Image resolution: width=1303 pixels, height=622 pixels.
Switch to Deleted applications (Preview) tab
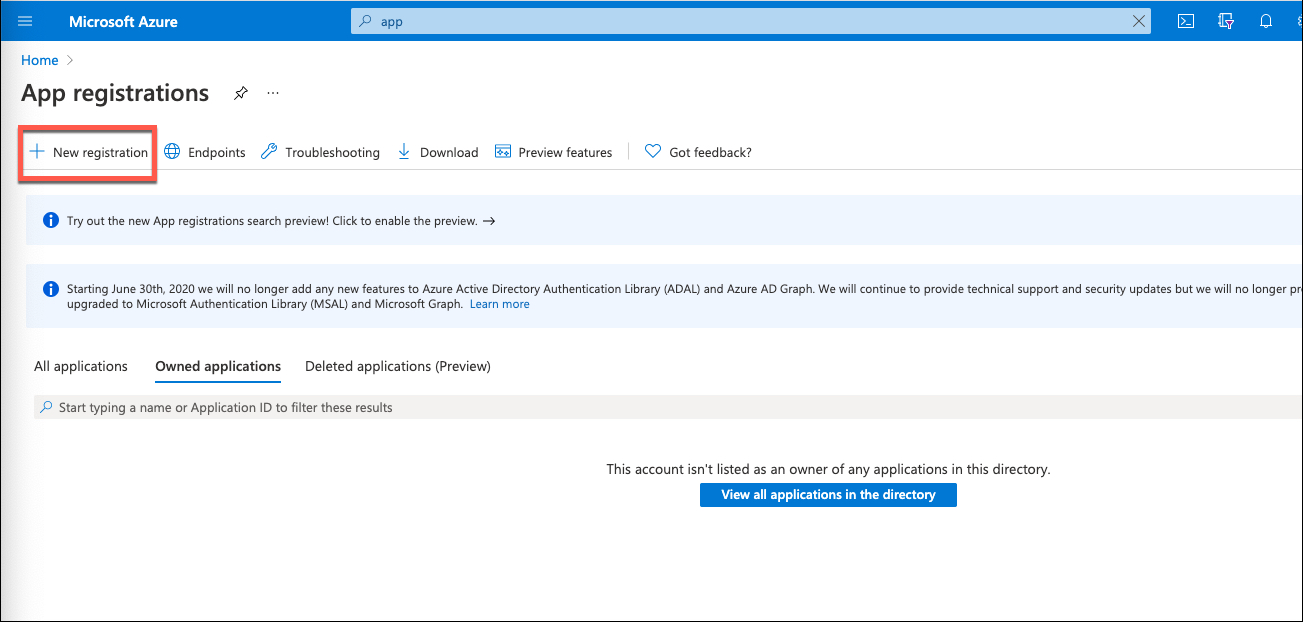pos(398,366)
